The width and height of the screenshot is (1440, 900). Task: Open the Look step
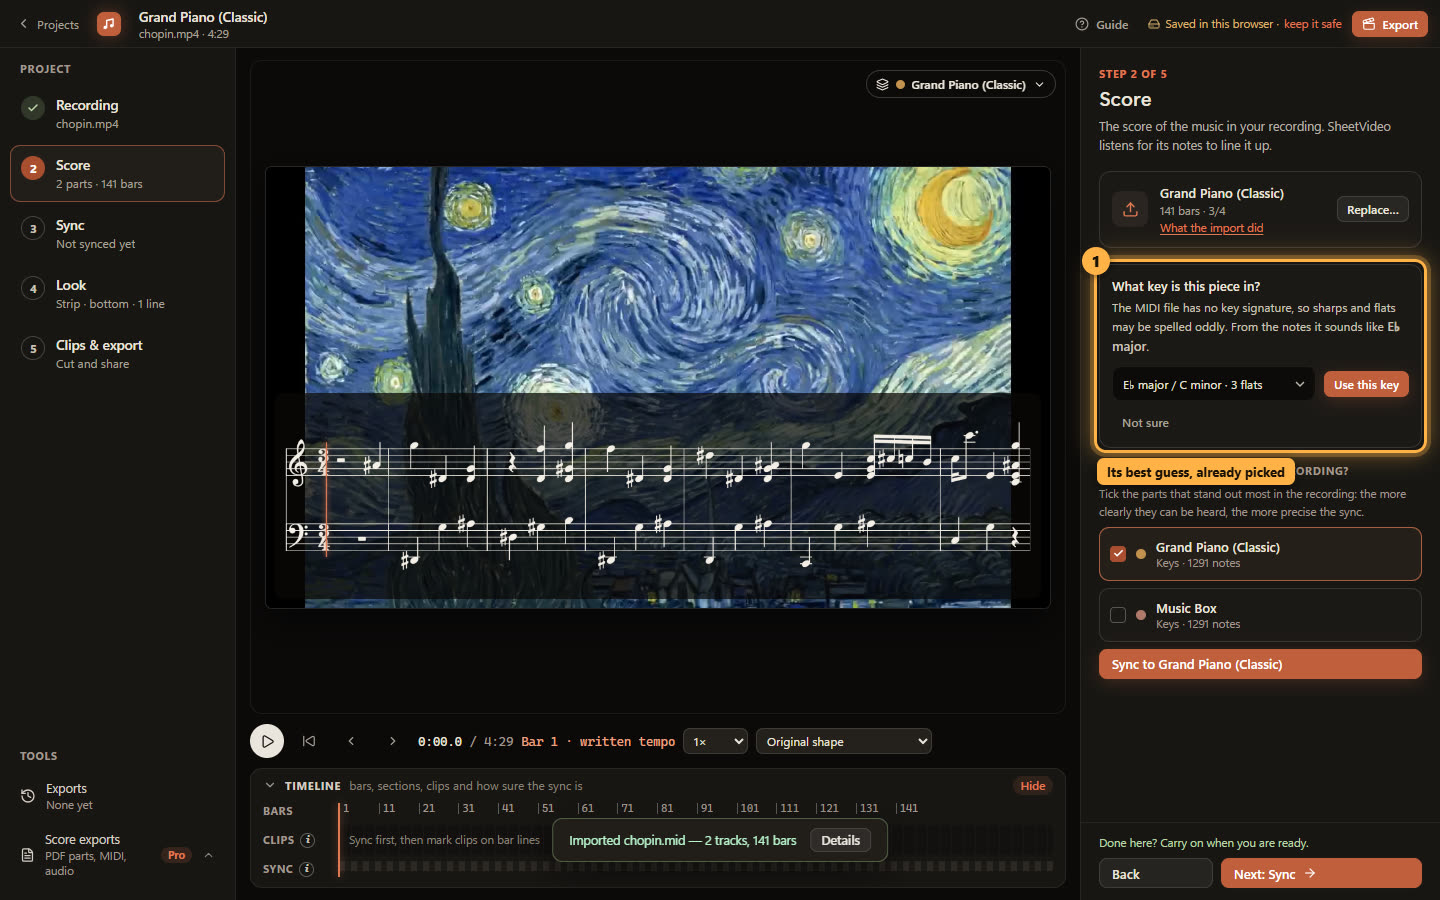[x=117, y=294]
